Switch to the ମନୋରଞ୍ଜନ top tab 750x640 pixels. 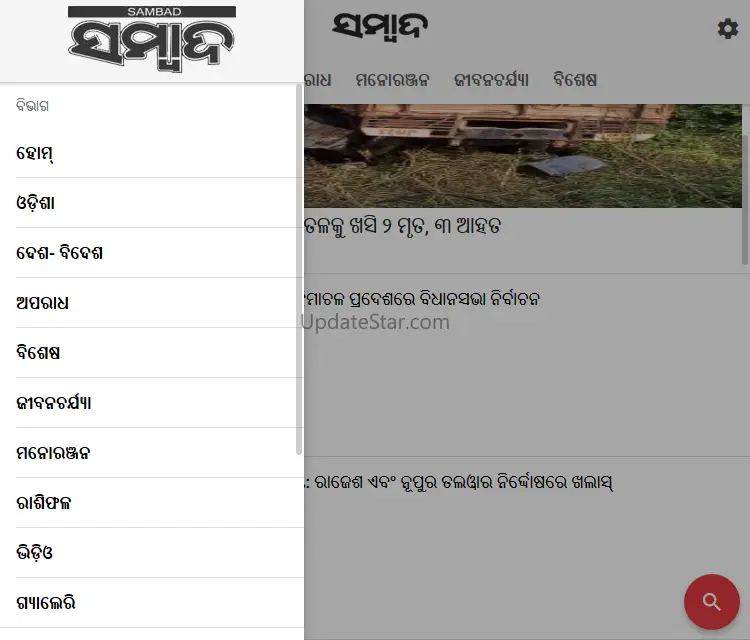pos(392,80)
